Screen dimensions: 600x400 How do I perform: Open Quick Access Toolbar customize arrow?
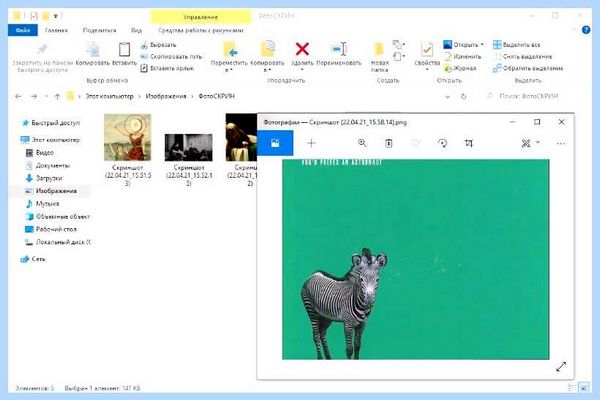click(x=55, y=16)
